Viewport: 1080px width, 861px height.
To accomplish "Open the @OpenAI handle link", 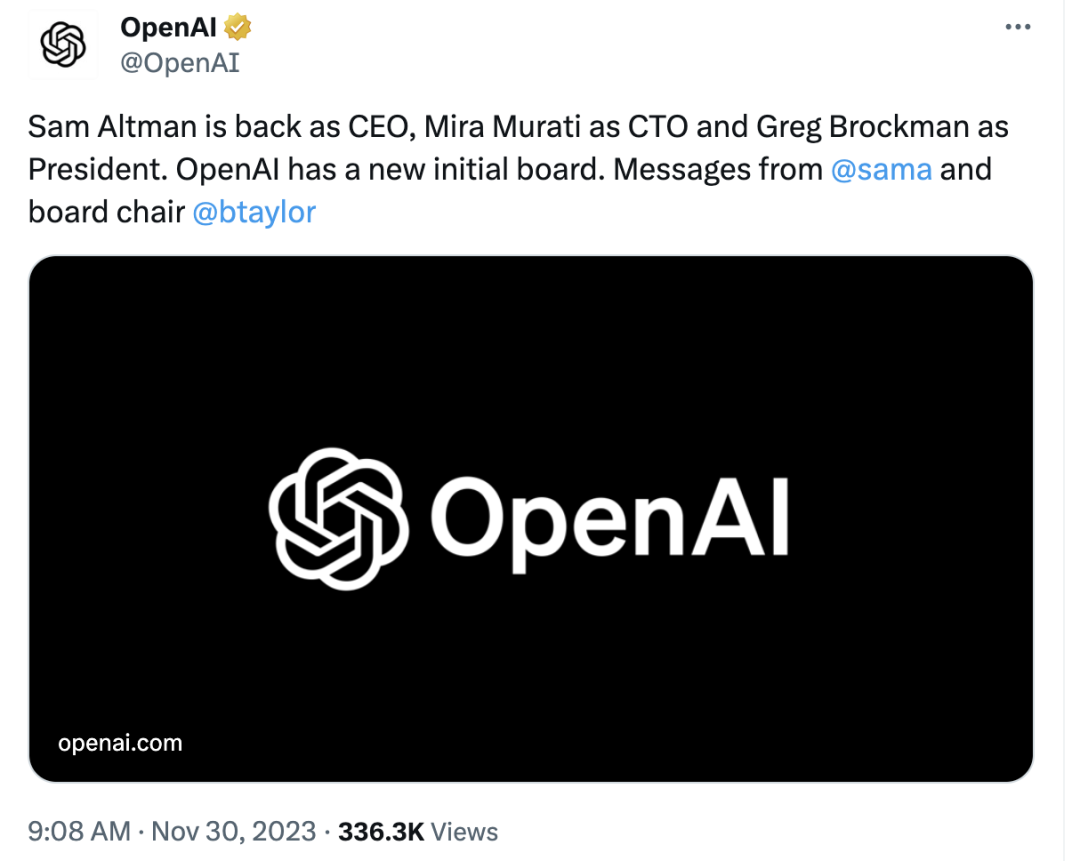I will coord(180,63).
